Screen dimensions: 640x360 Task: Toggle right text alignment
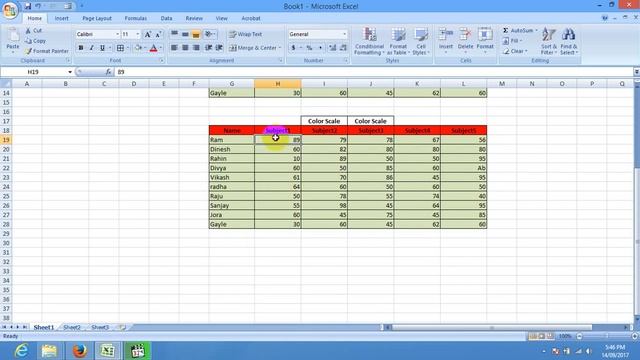click(196, 48)
